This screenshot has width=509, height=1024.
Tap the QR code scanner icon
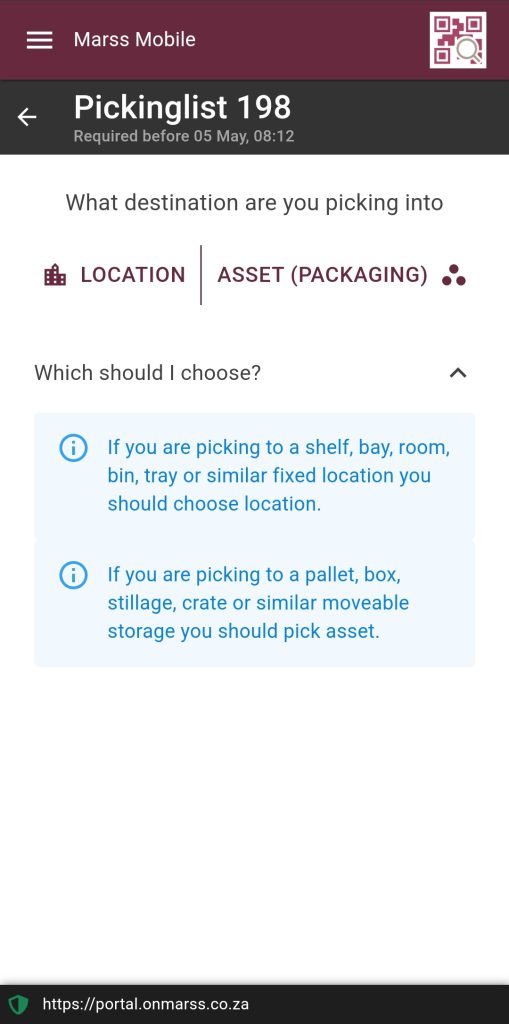(x=457, y=40)
